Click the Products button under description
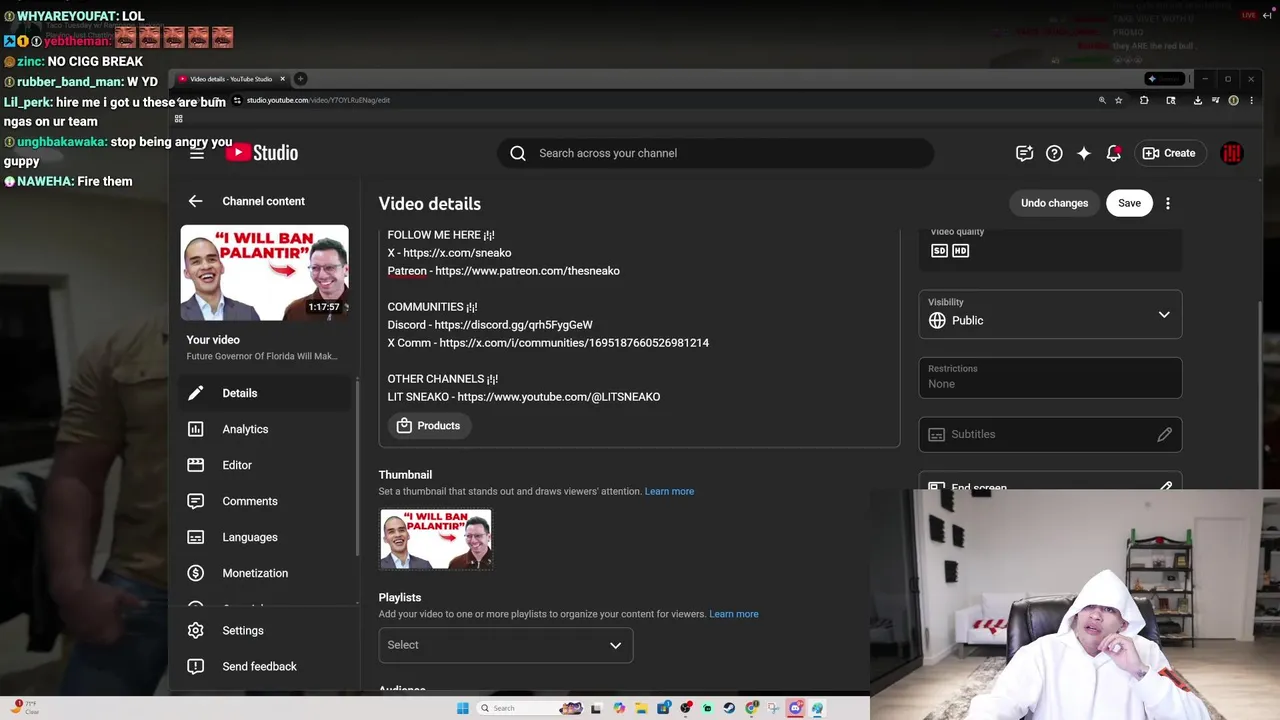This screenshot has width=1280, height=720. coord(429,426)
